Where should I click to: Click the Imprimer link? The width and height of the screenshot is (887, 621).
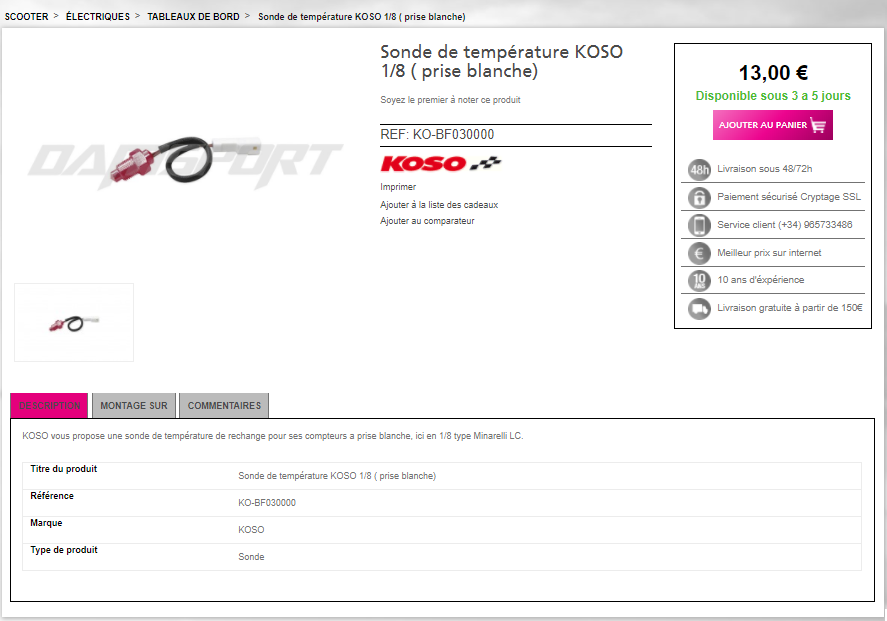click(x=398, y=187)
